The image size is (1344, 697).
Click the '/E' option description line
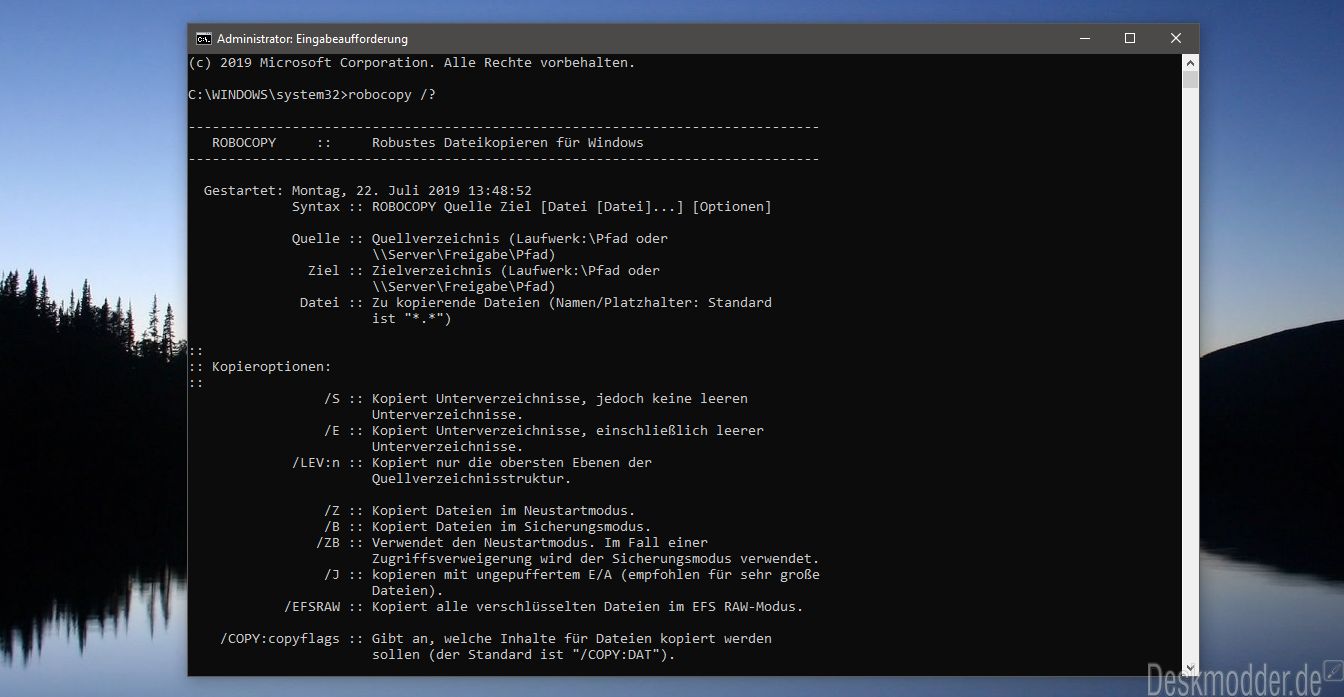point(544,431)
